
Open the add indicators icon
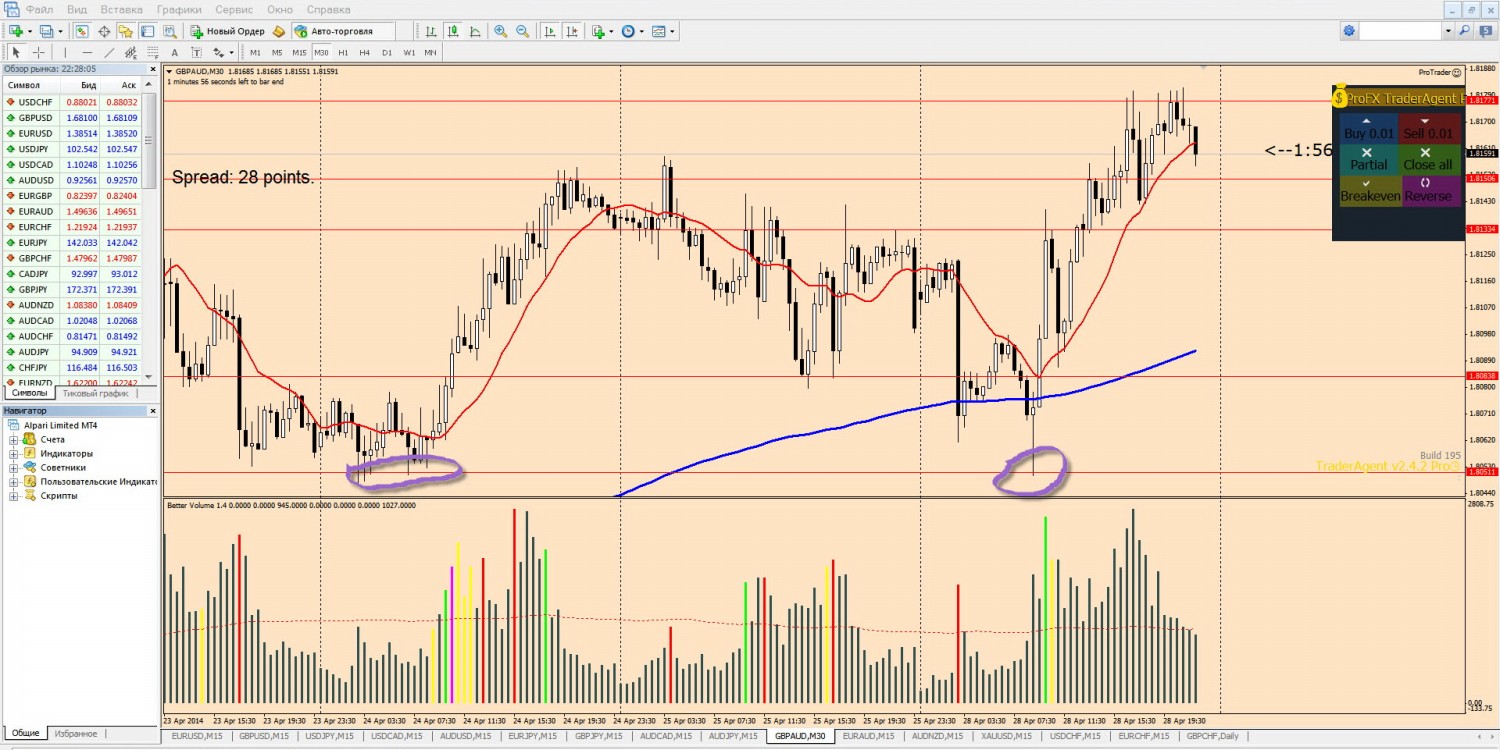(x=599, y=31)
